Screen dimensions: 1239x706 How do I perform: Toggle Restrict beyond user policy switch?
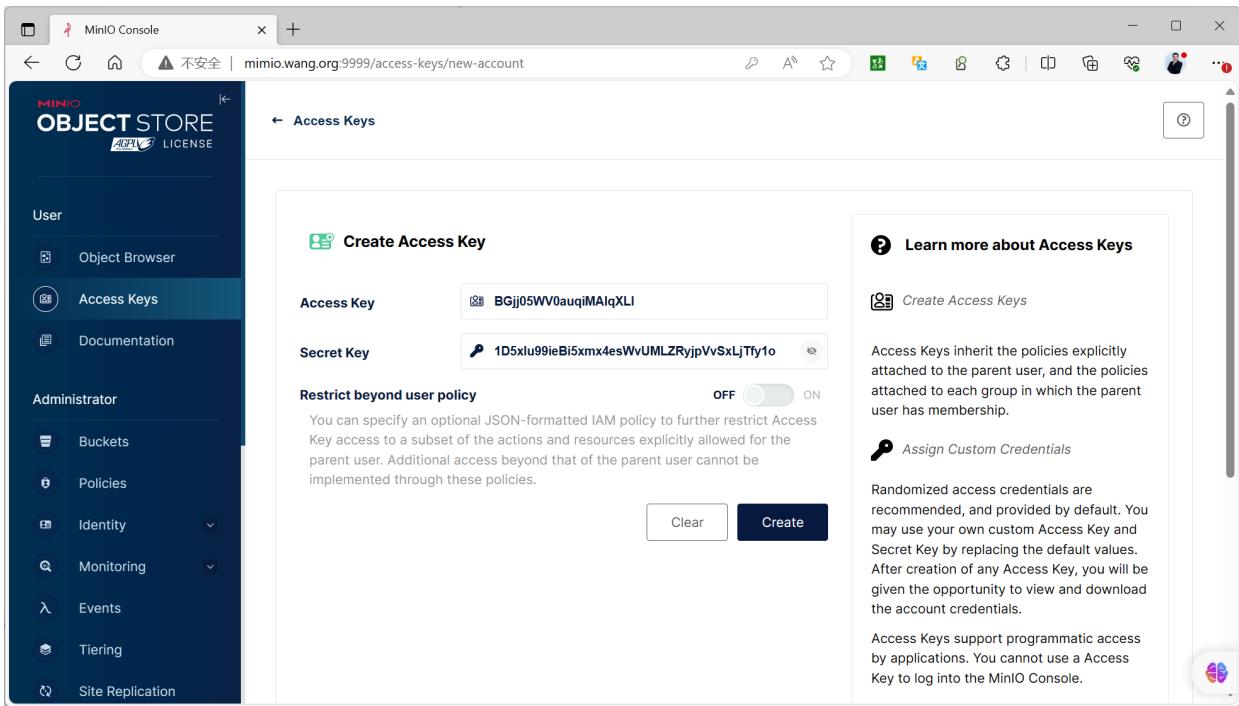click(769, 394)
